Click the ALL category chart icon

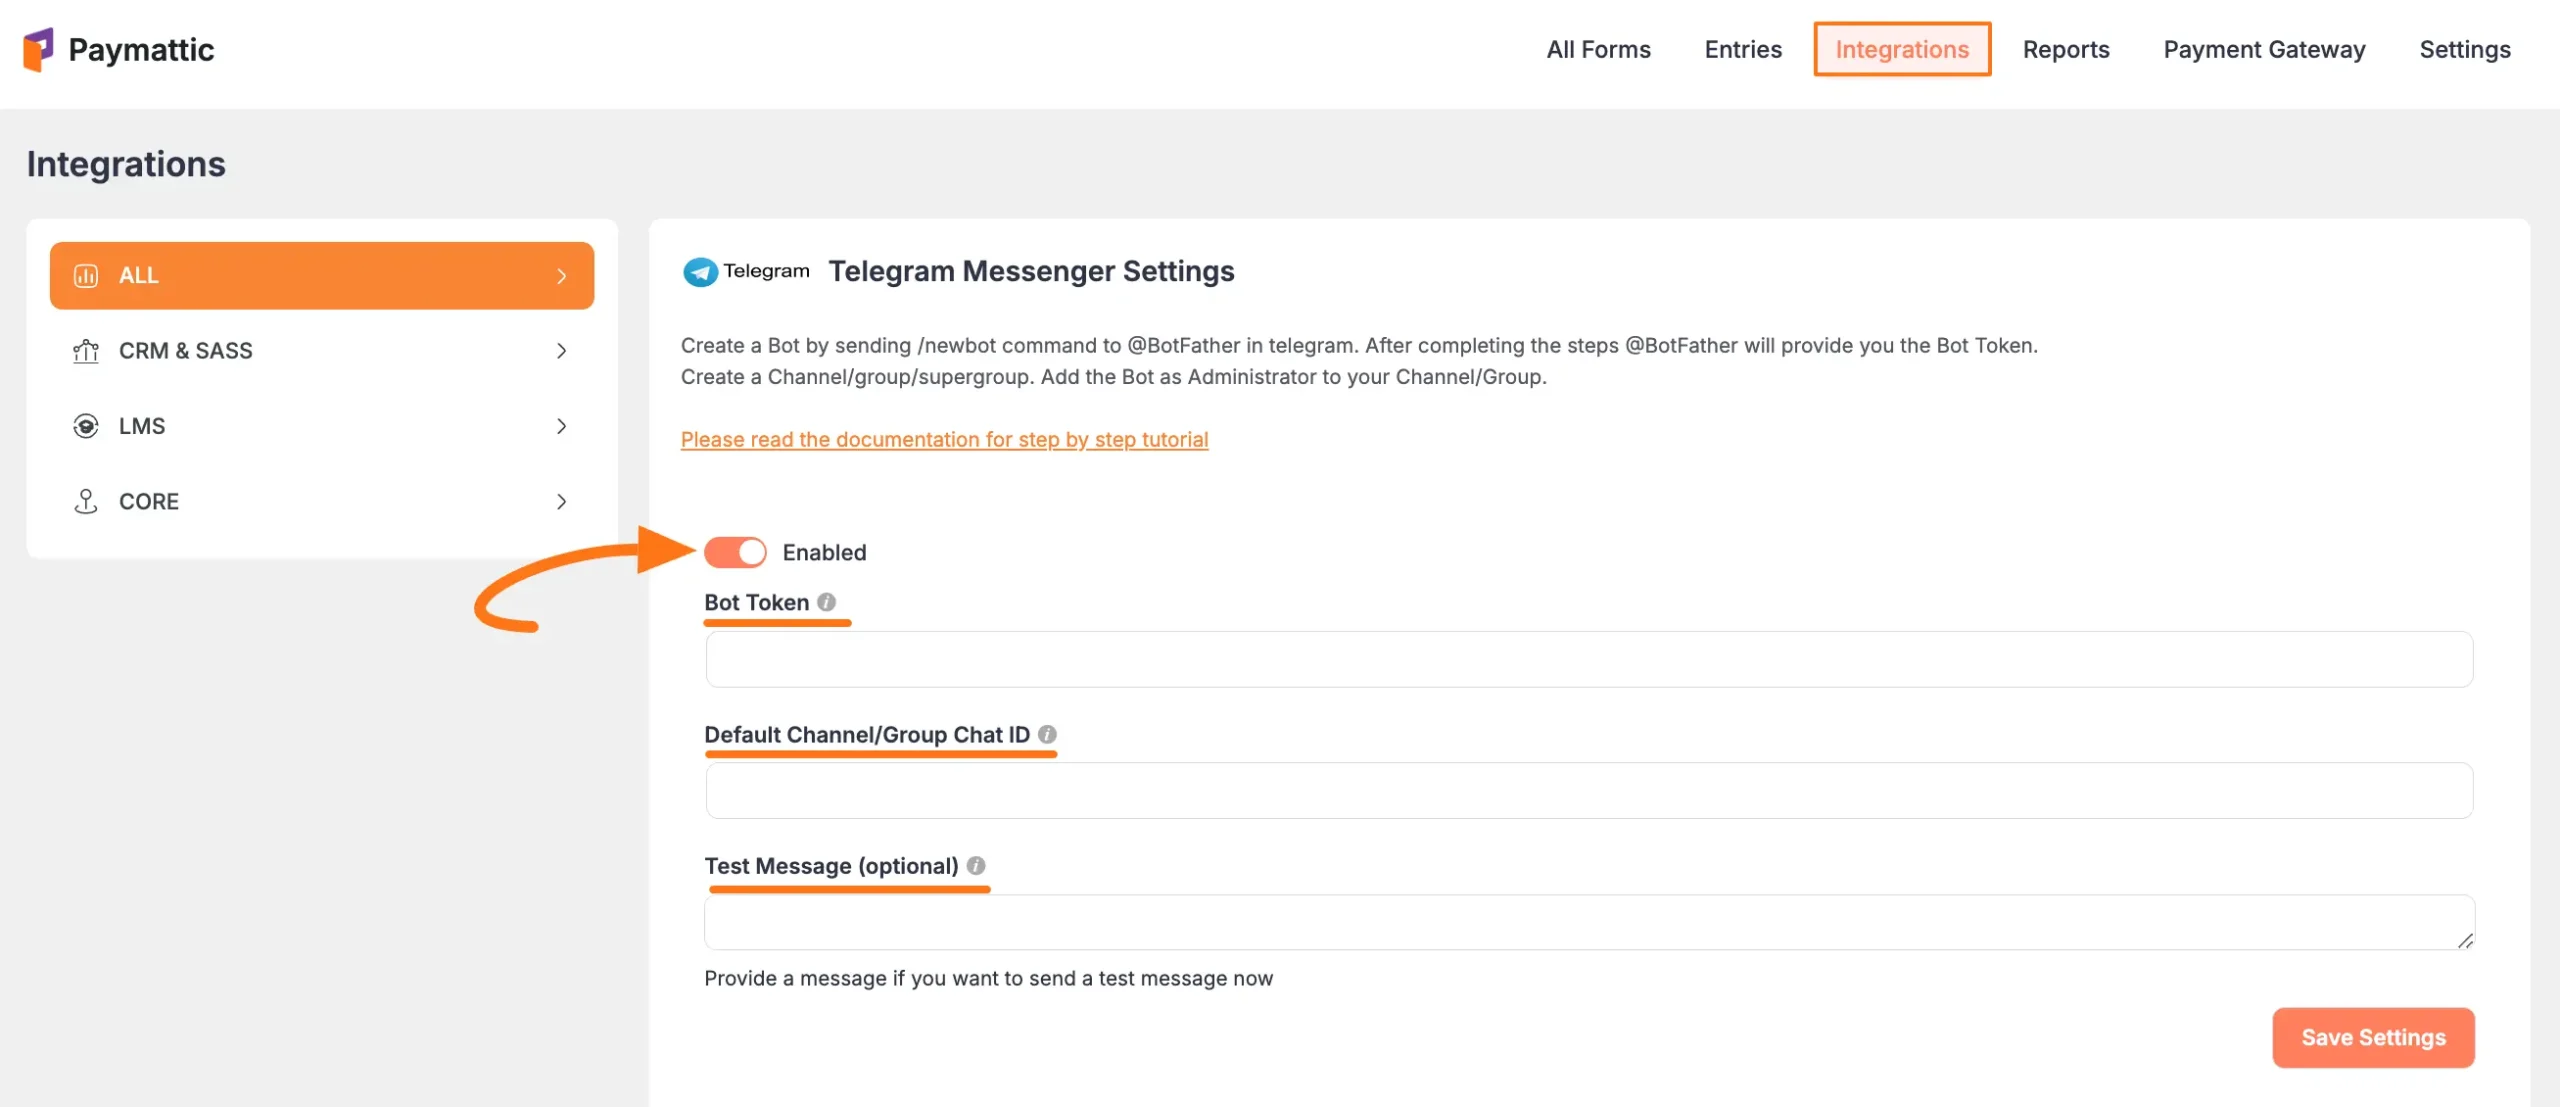coord(86,275)
